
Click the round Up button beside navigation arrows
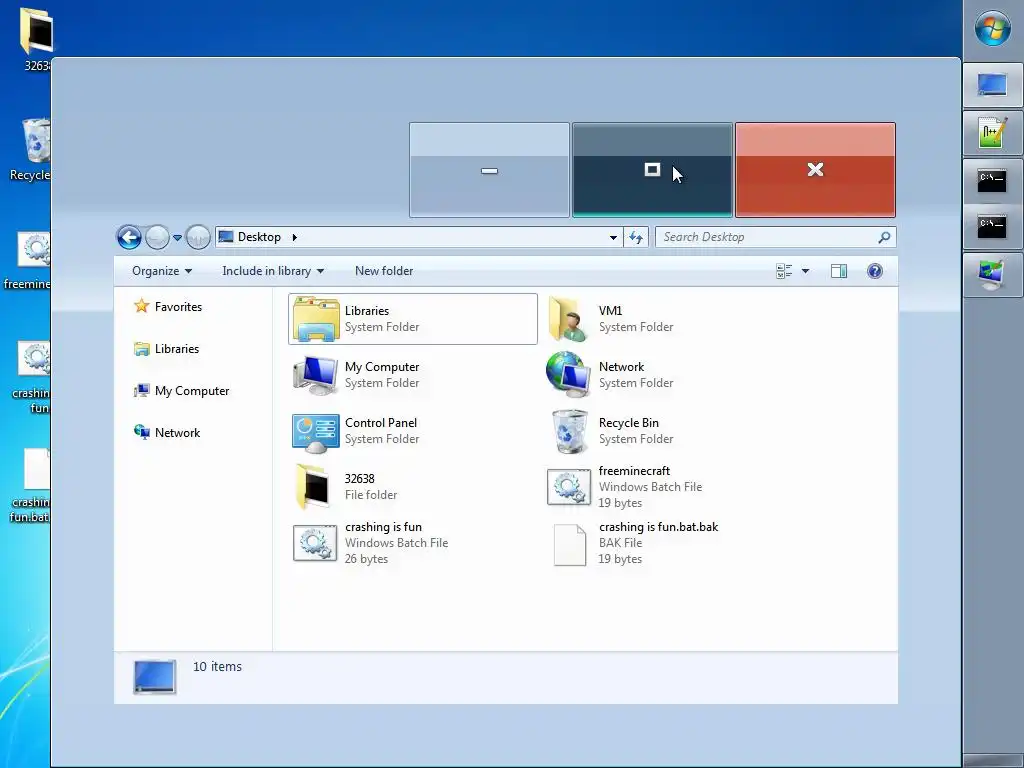click(x=198, y=237)
